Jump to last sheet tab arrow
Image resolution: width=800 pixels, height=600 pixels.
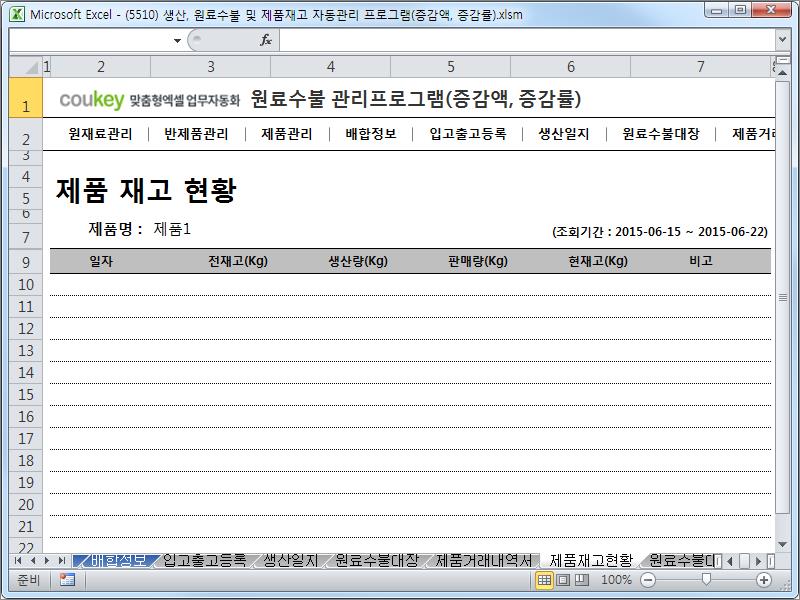click(62, 561)
